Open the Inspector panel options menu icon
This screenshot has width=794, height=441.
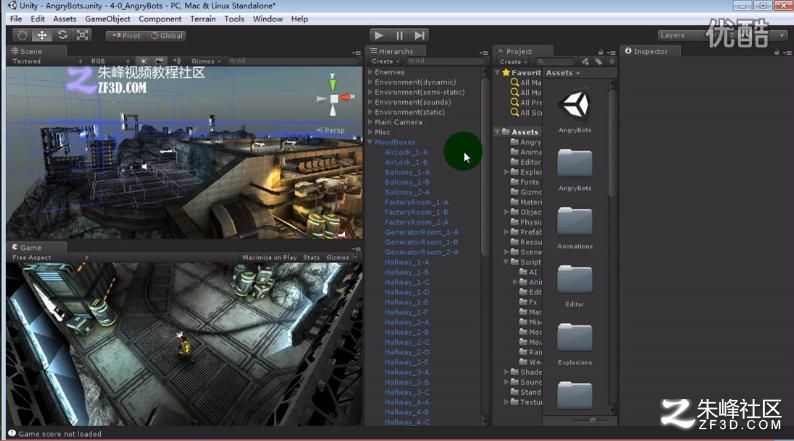[x=787, y=53]
